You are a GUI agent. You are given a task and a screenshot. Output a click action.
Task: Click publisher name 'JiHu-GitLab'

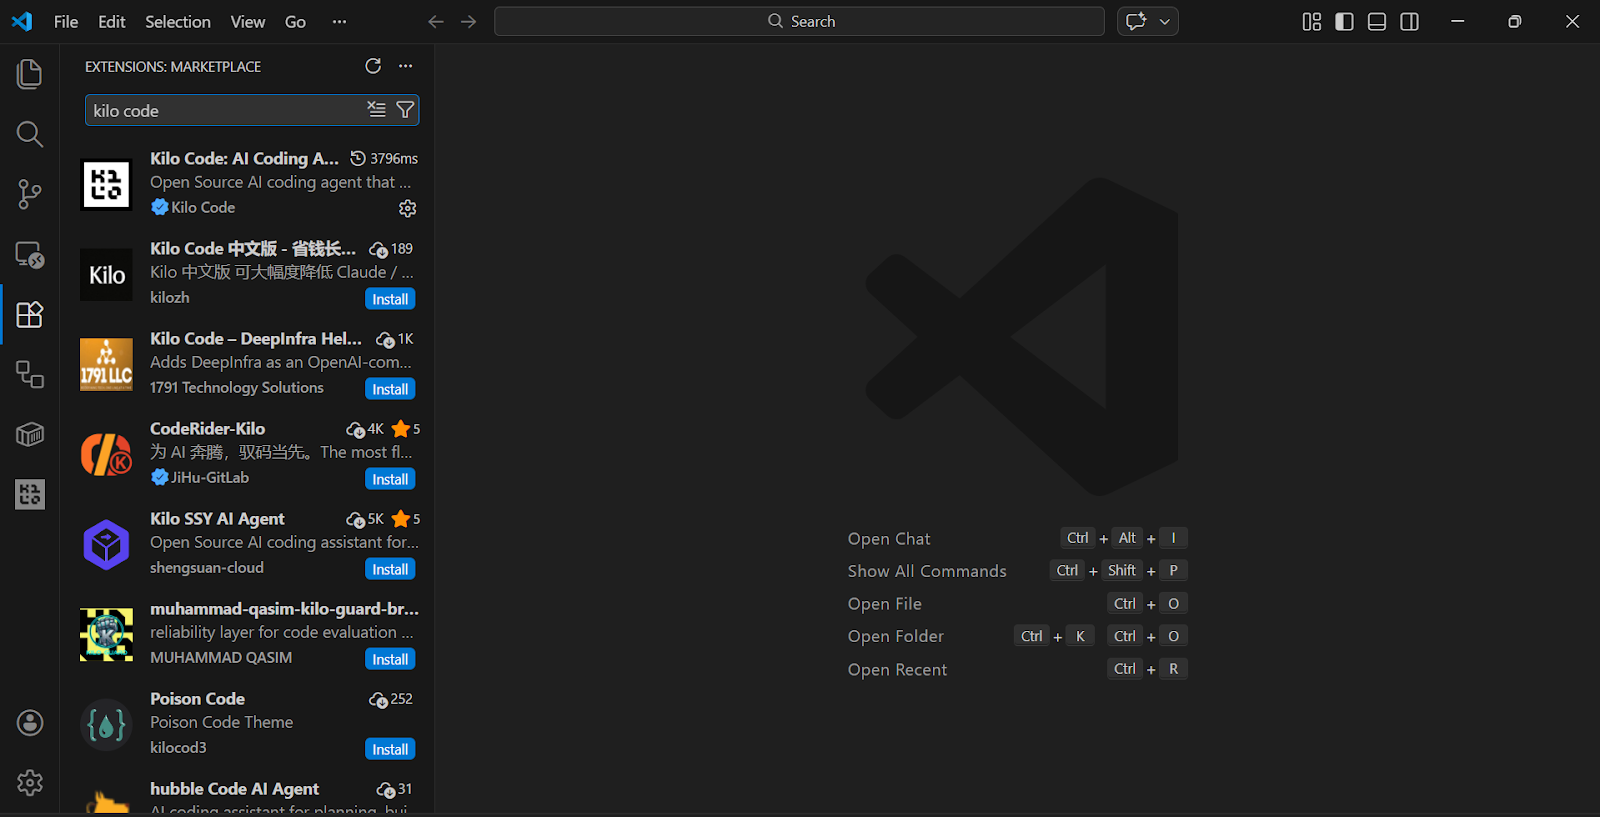point(210,477)
